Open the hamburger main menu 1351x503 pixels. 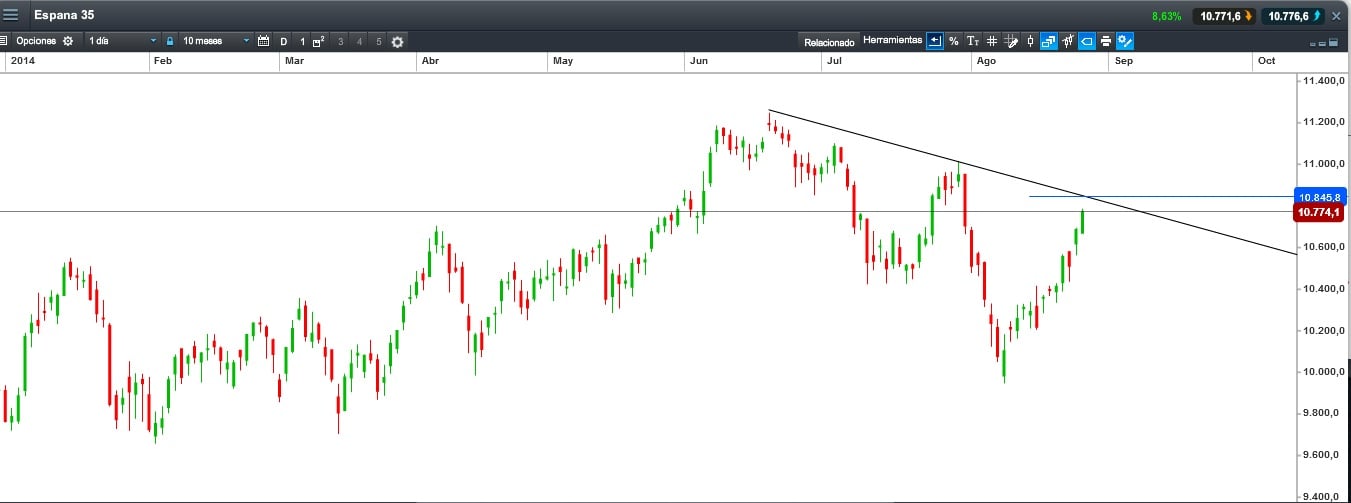click(x=11, y=16)
